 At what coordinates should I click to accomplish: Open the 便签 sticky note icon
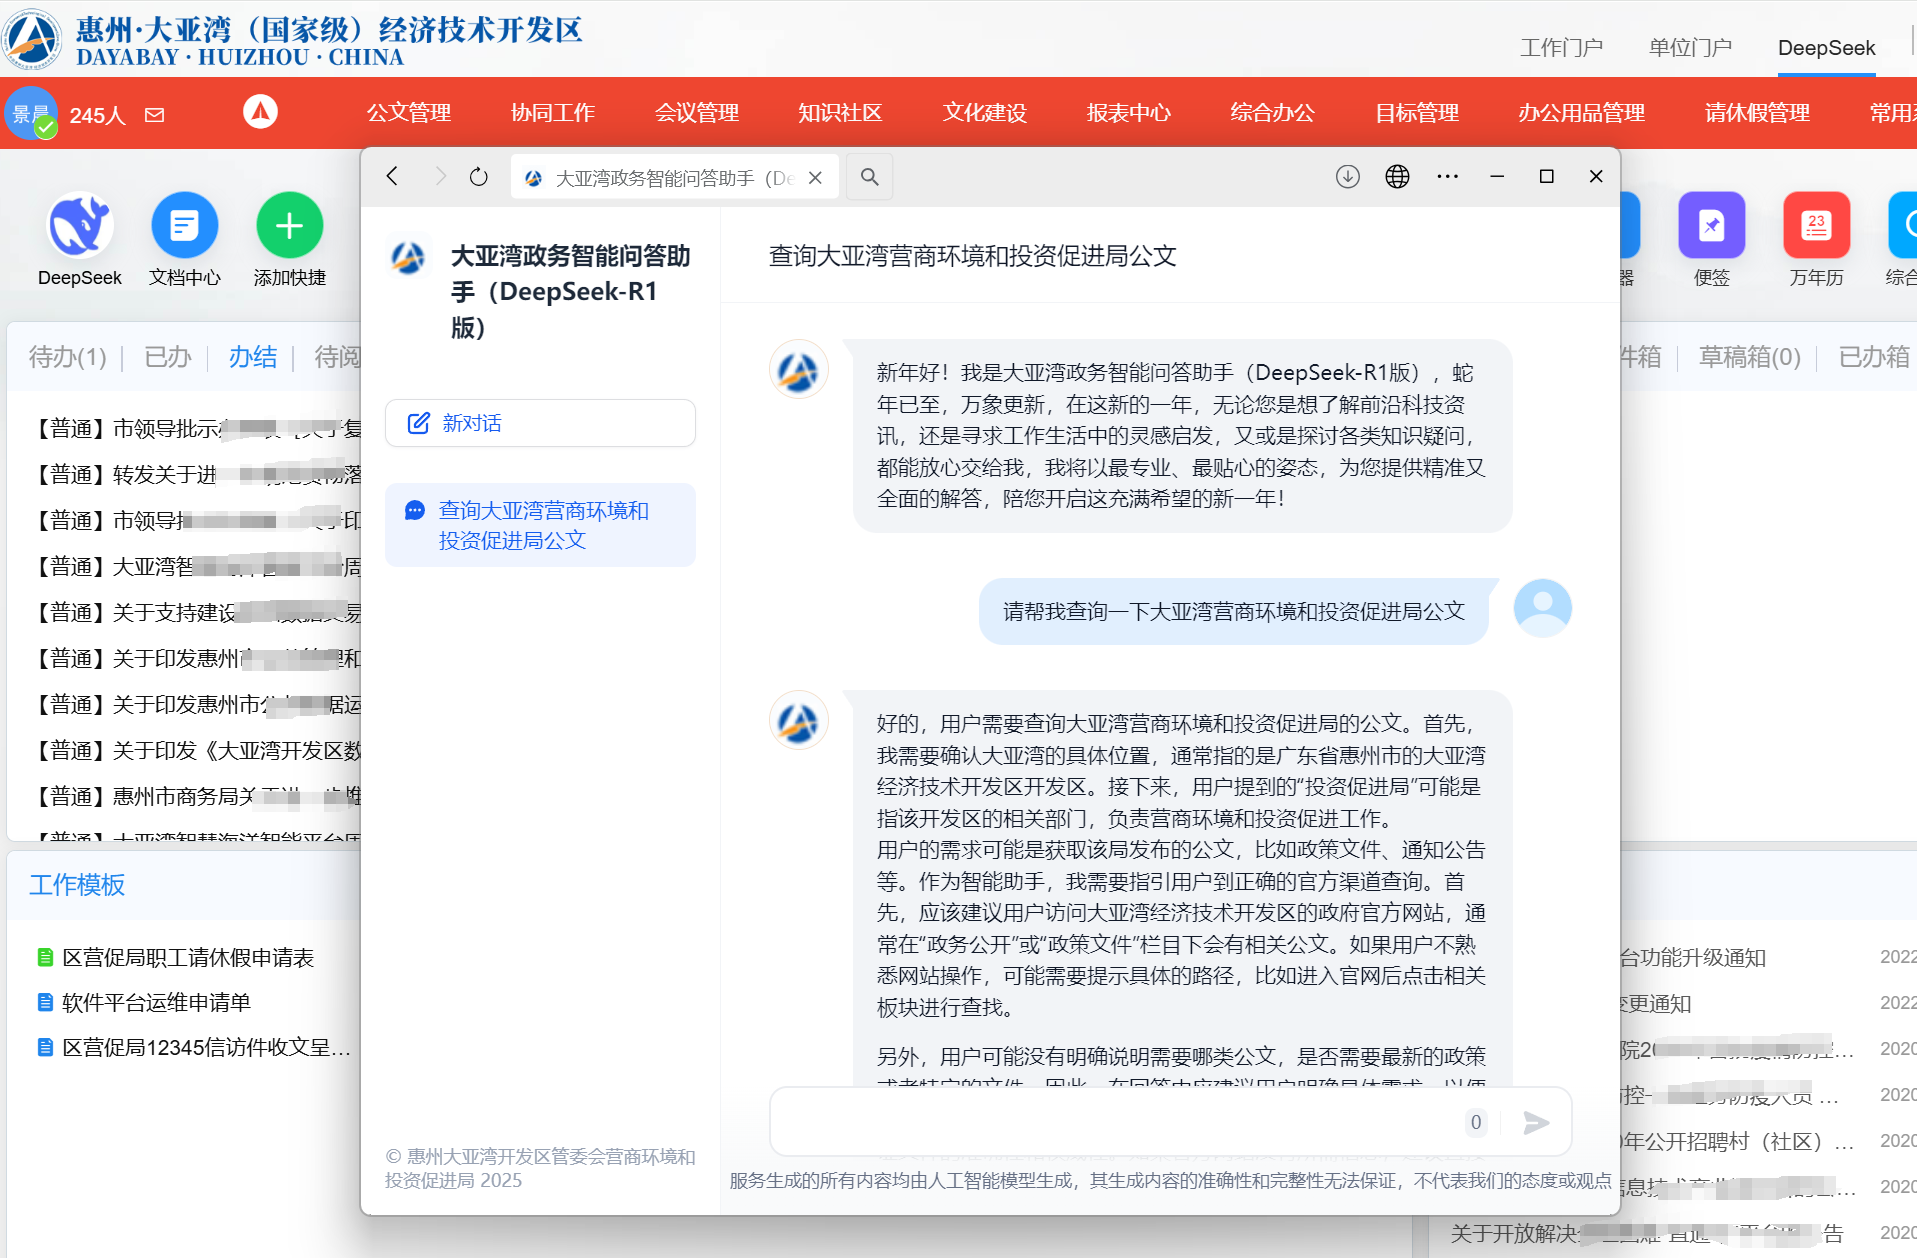coord(1711,226)
